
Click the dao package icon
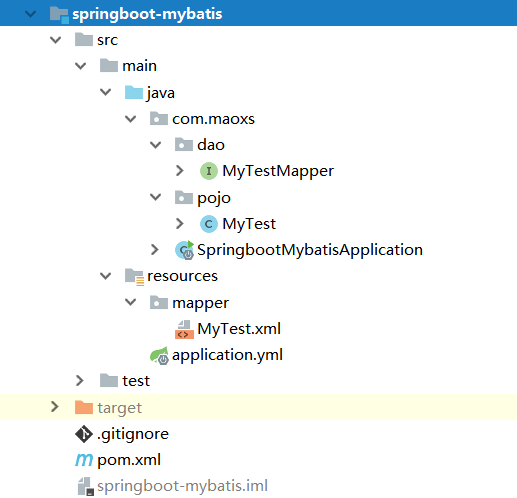pyautogui.click(x=184, y=145)
